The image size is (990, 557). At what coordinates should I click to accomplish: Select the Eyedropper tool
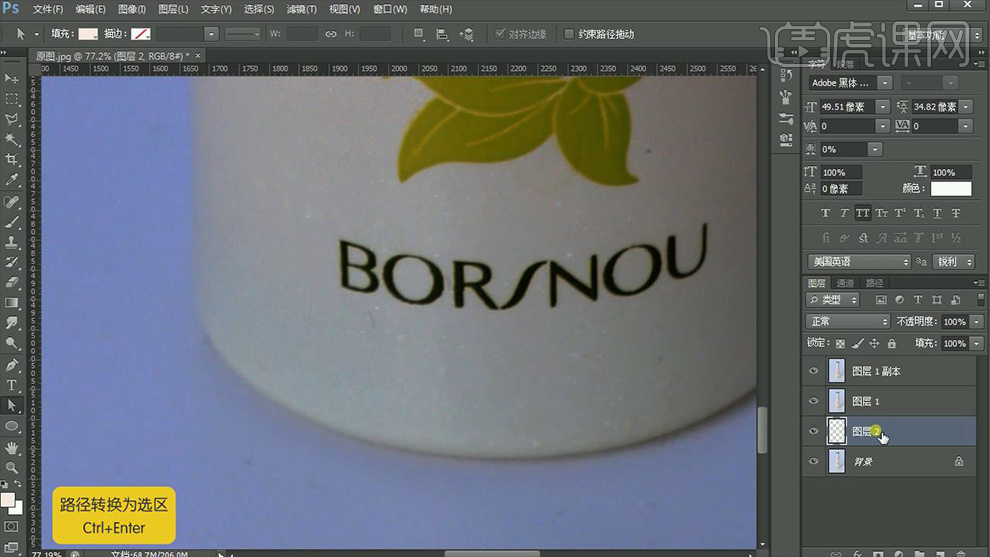[x=11, y=180]
